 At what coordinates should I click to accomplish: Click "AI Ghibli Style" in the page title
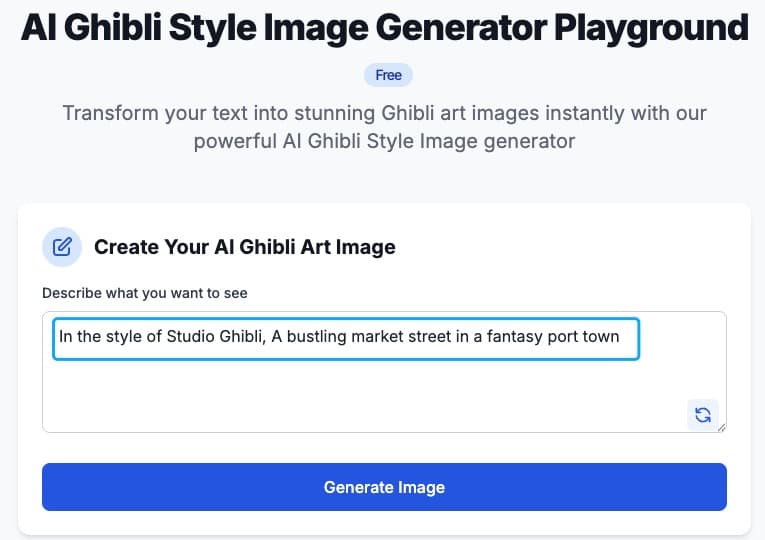point(139,28)
